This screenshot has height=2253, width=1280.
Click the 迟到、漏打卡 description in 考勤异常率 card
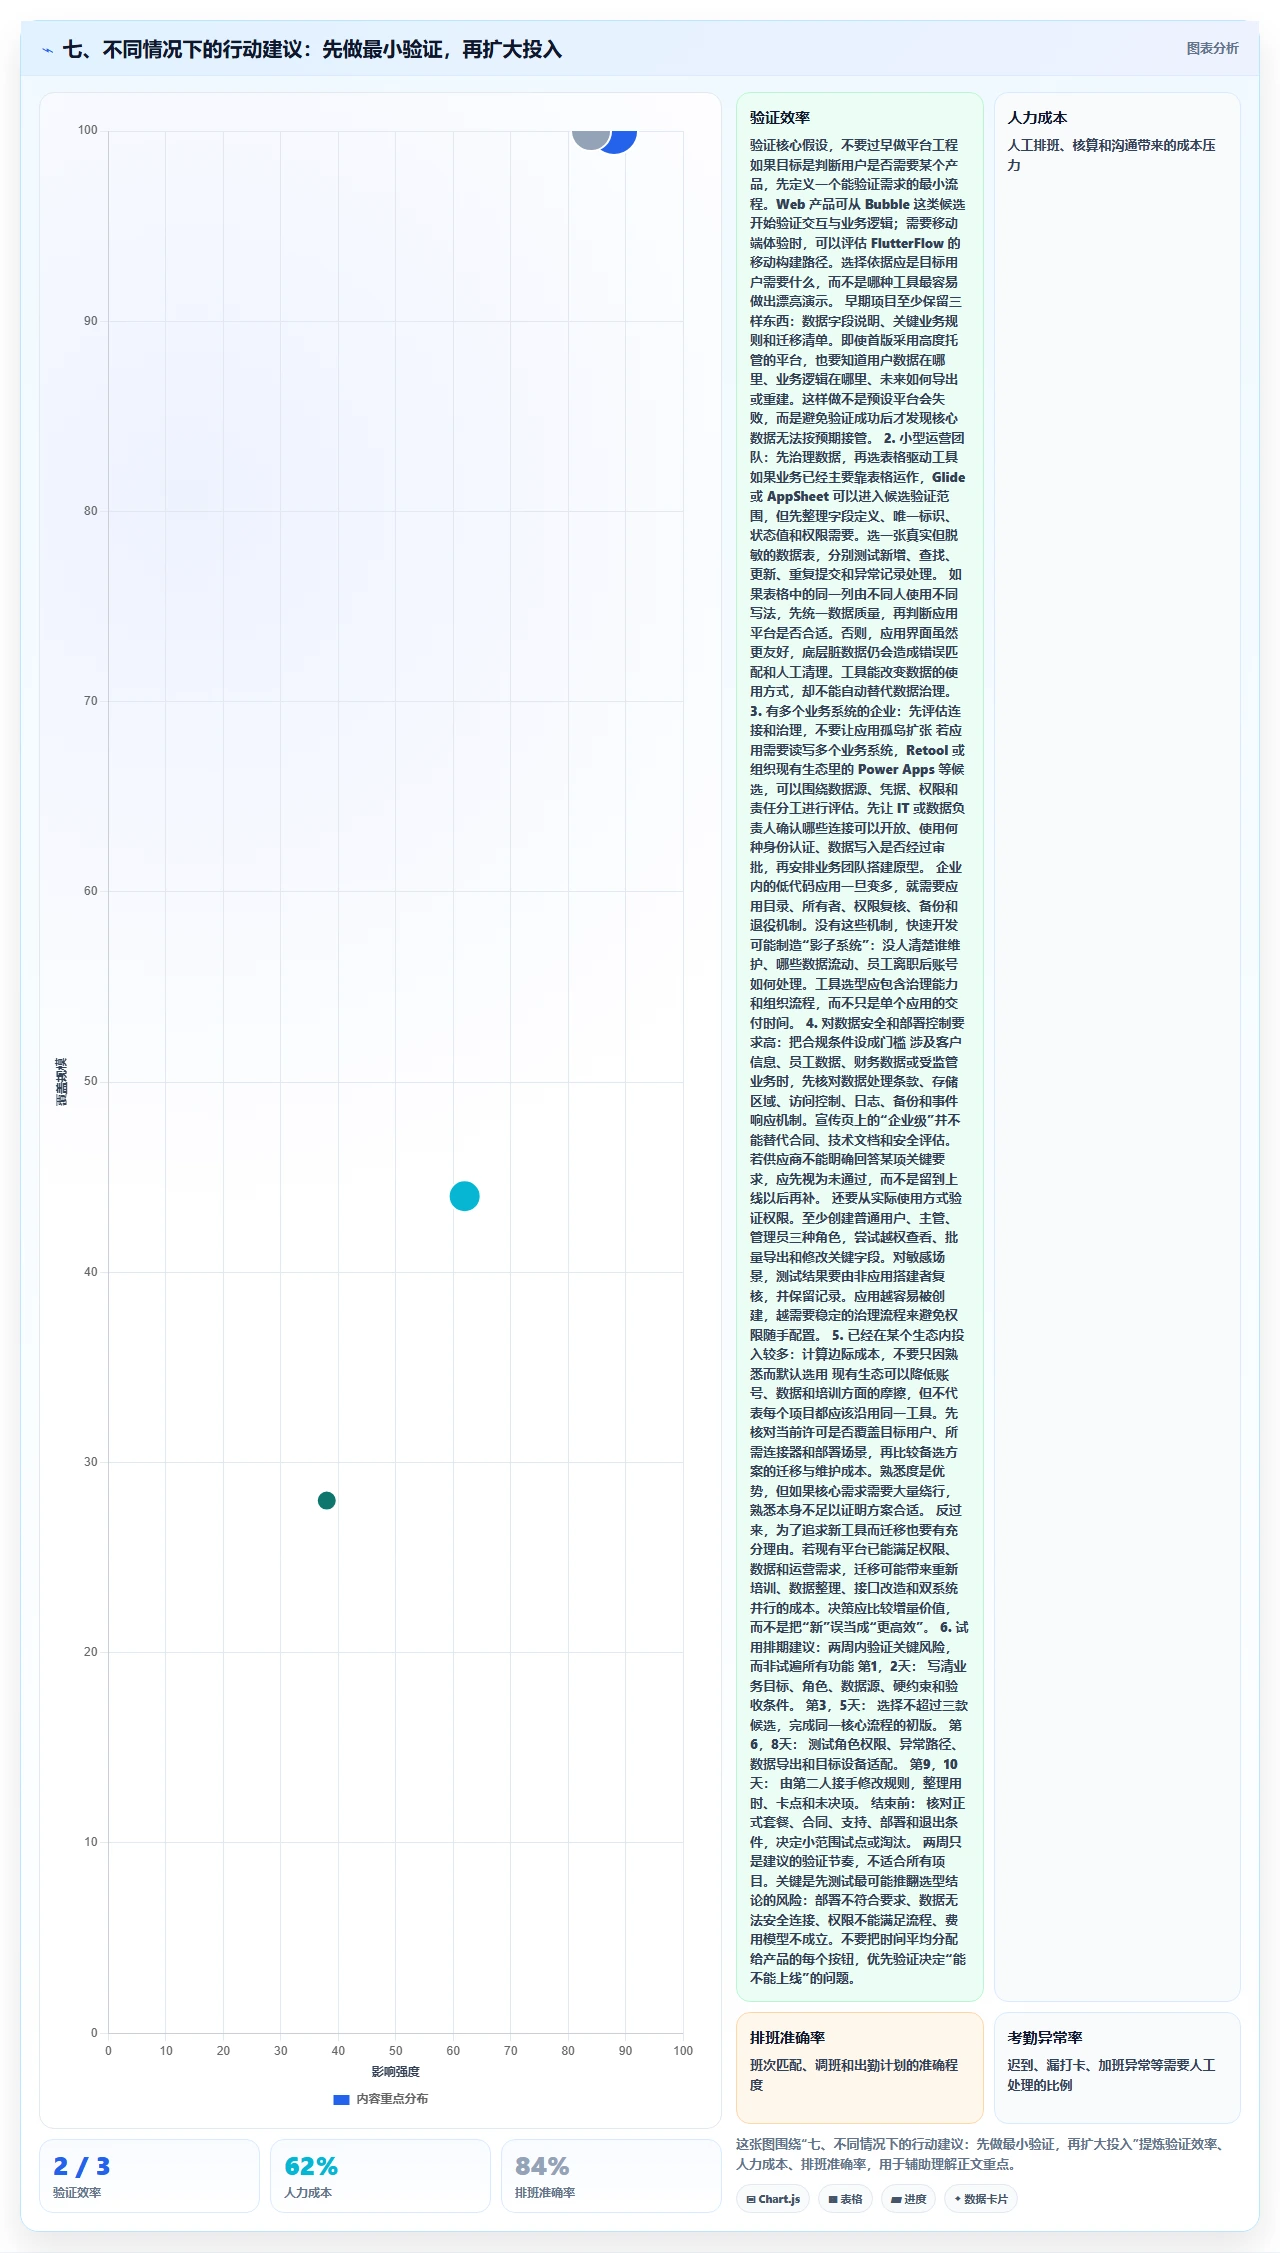tap(1111, 2075)
